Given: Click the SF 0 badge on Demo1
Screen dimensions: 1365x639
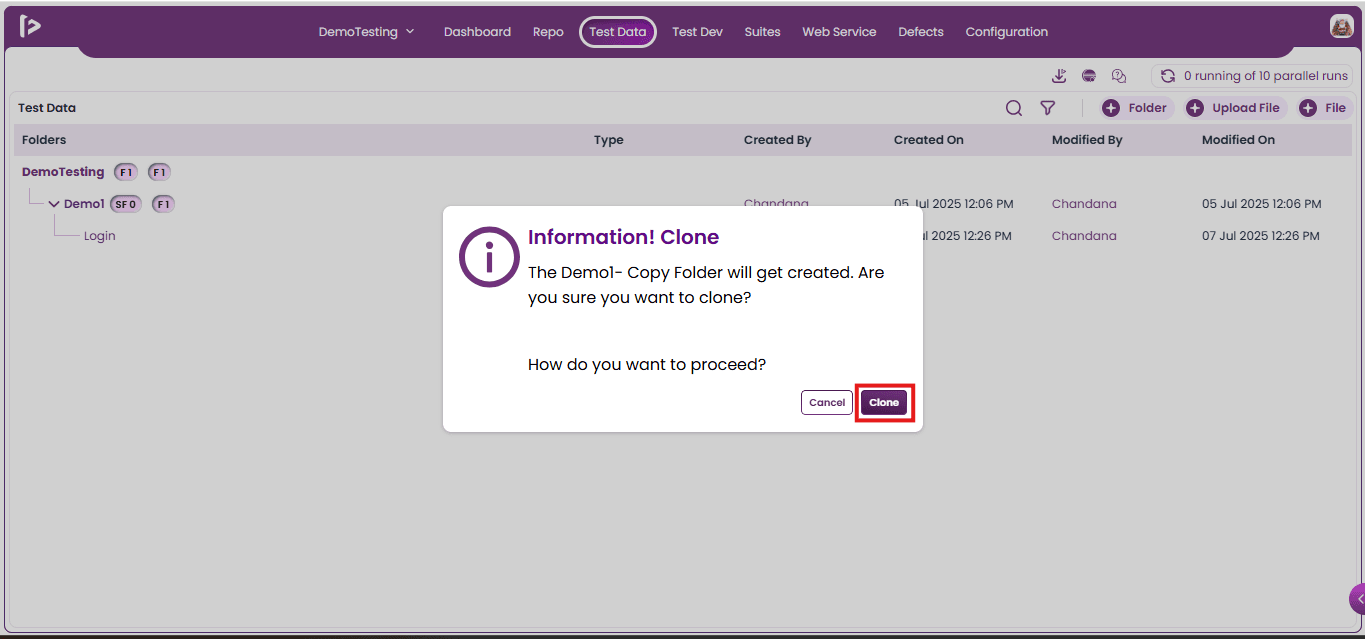Looking at the screenshot, I should [126, 204].
